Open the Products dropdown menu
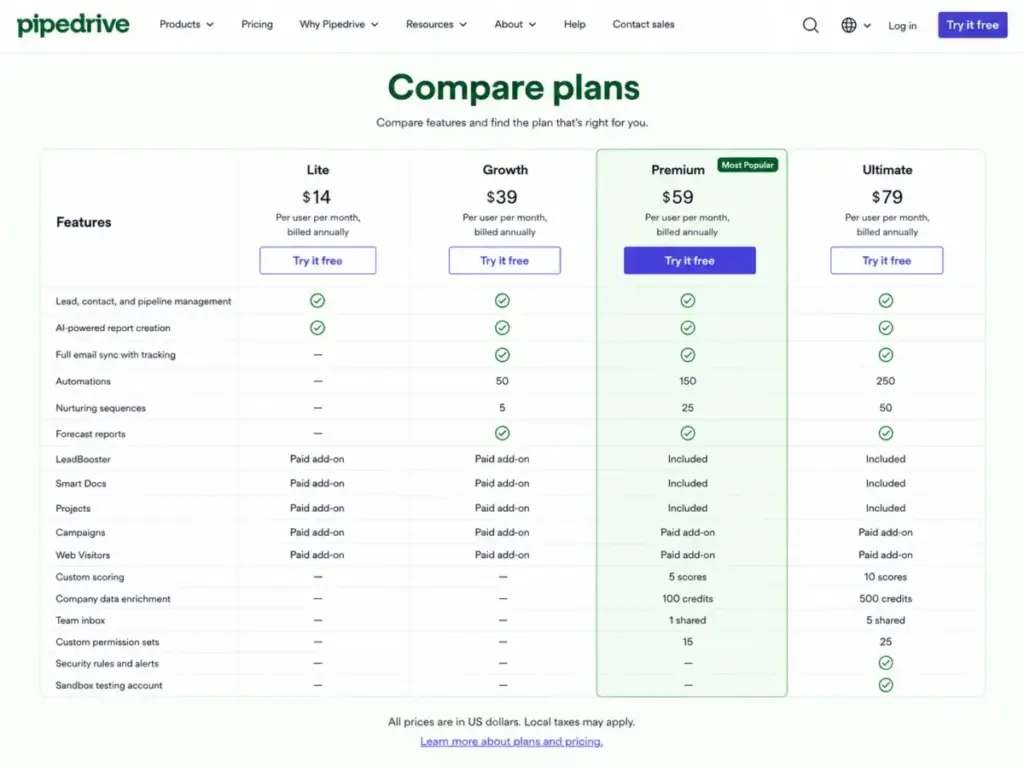Image resolution: width=1024 pixels, height=768 pixels. click(x=187, y=24)
